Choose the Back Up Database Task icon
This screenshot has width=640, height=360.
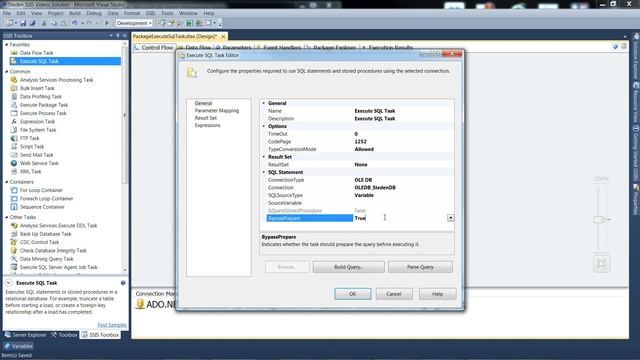point(14,234)
